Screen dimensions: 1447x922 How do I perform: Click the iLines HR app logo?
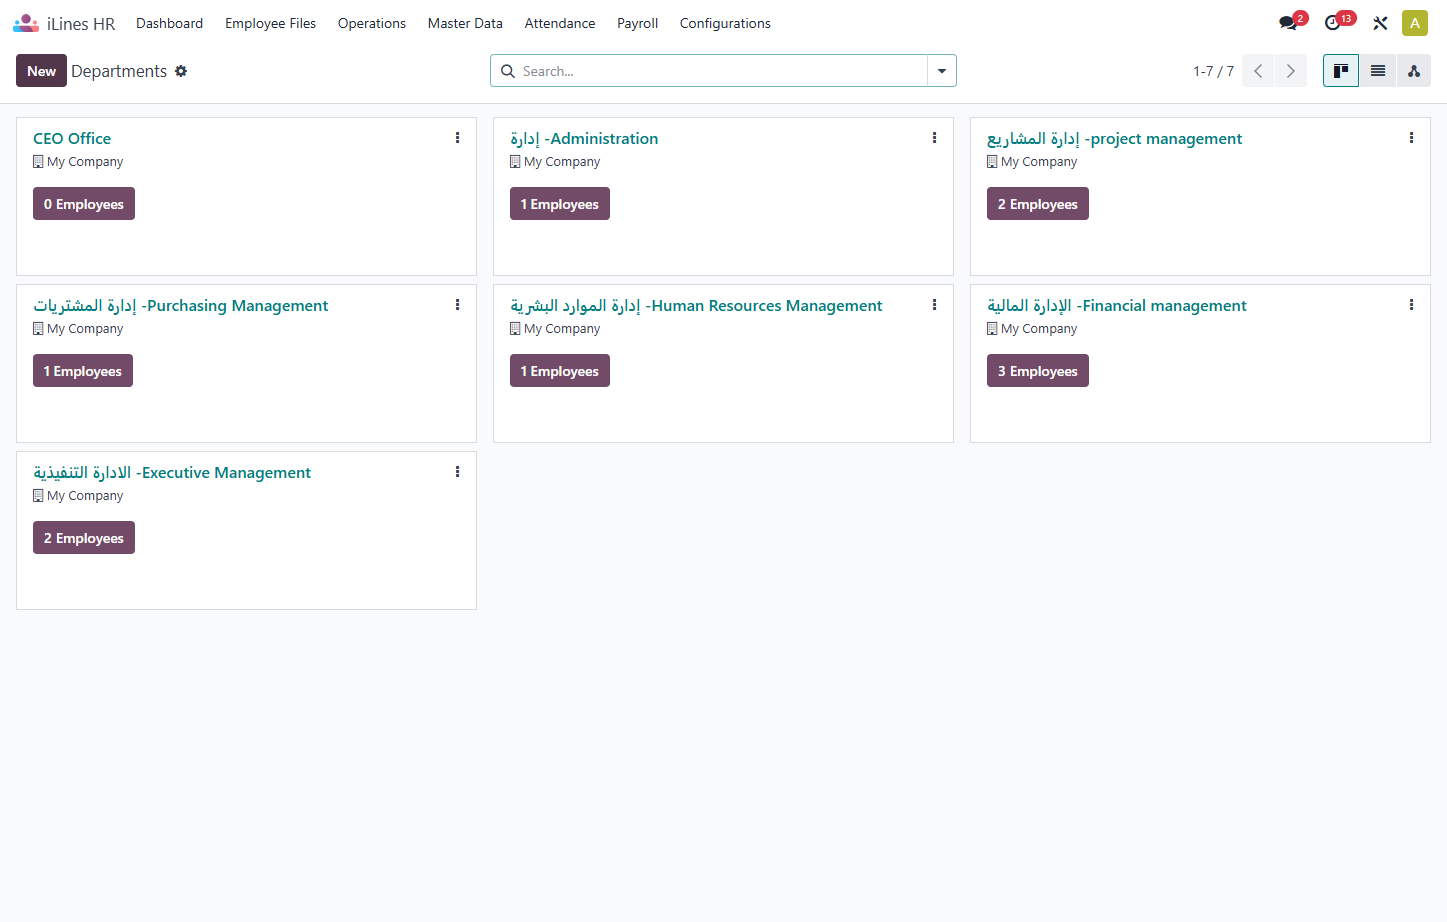coord(26,23)
